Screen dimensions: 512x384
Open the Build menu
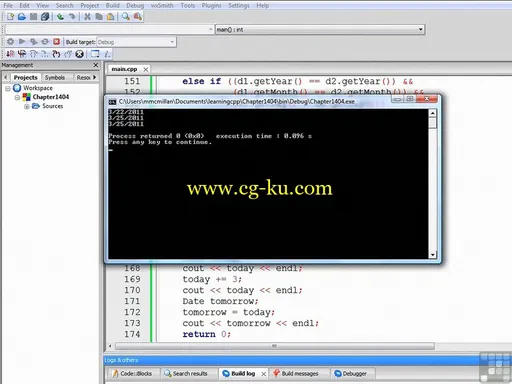[113, 6]
